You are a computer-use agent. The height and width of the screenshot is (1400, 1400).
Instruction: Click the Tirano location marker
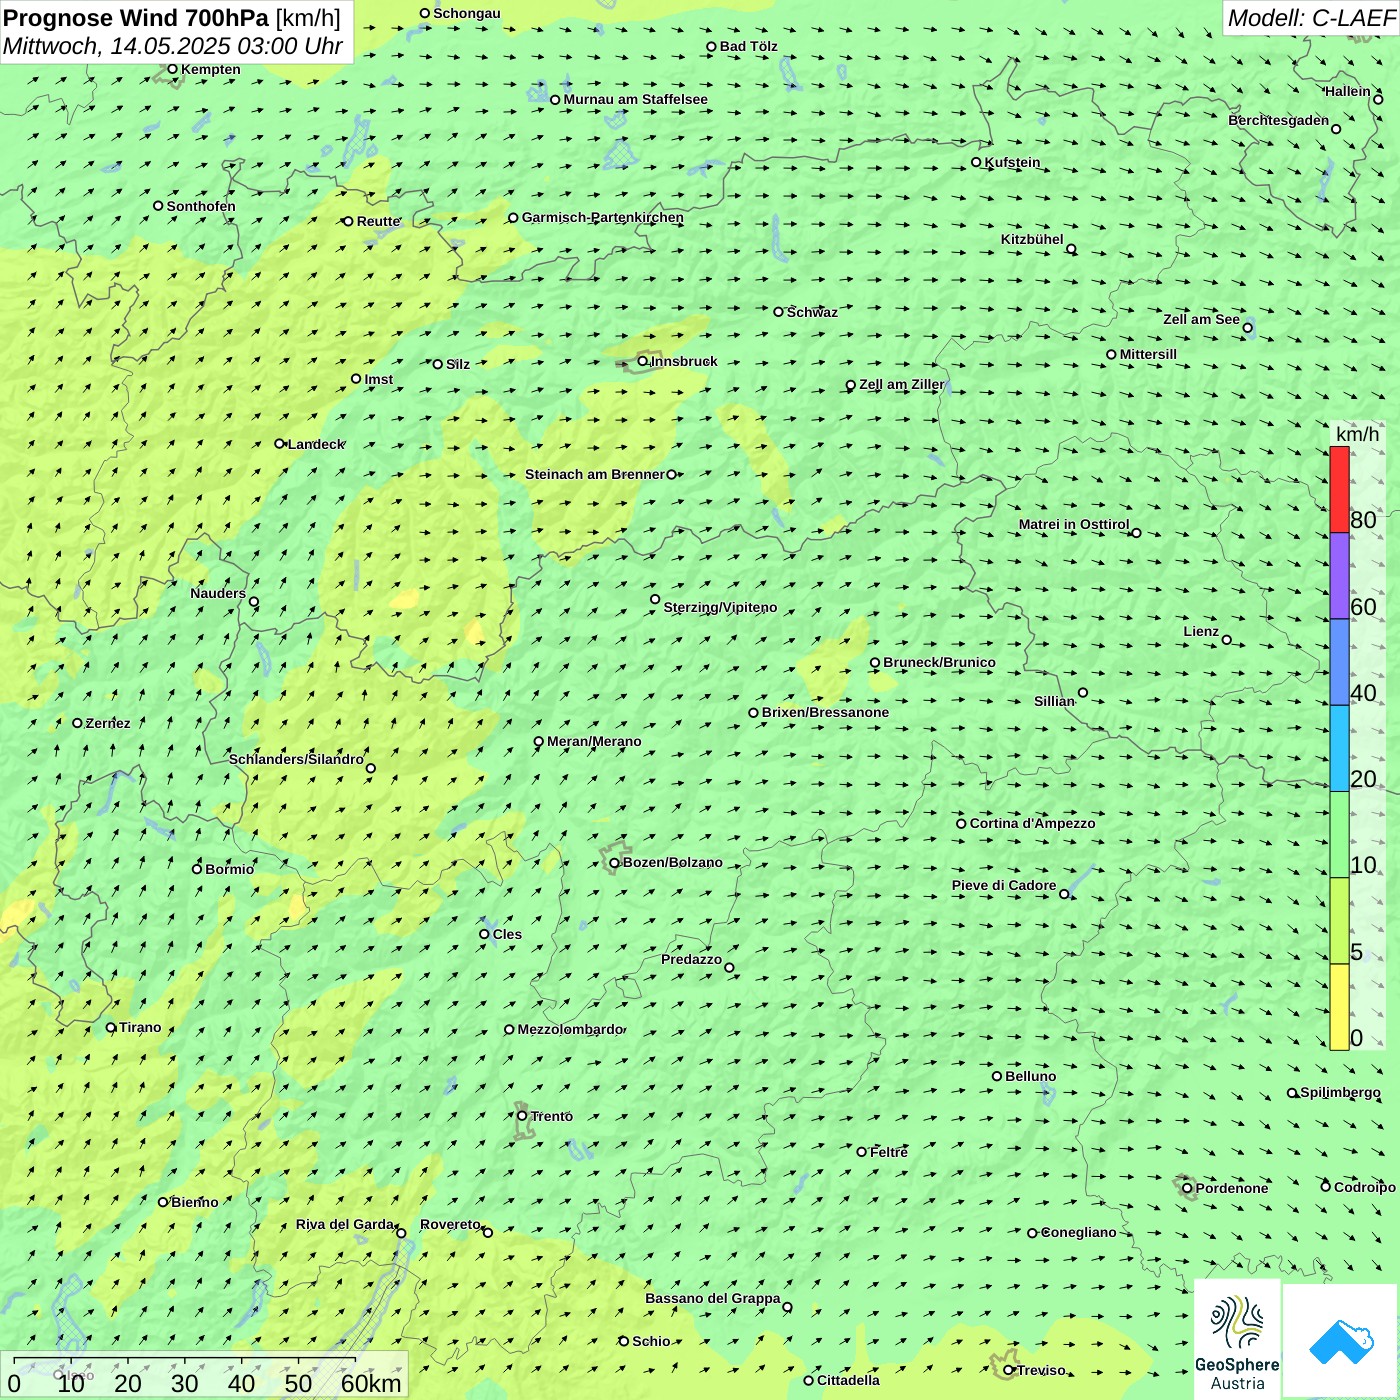click(111, 1027)
